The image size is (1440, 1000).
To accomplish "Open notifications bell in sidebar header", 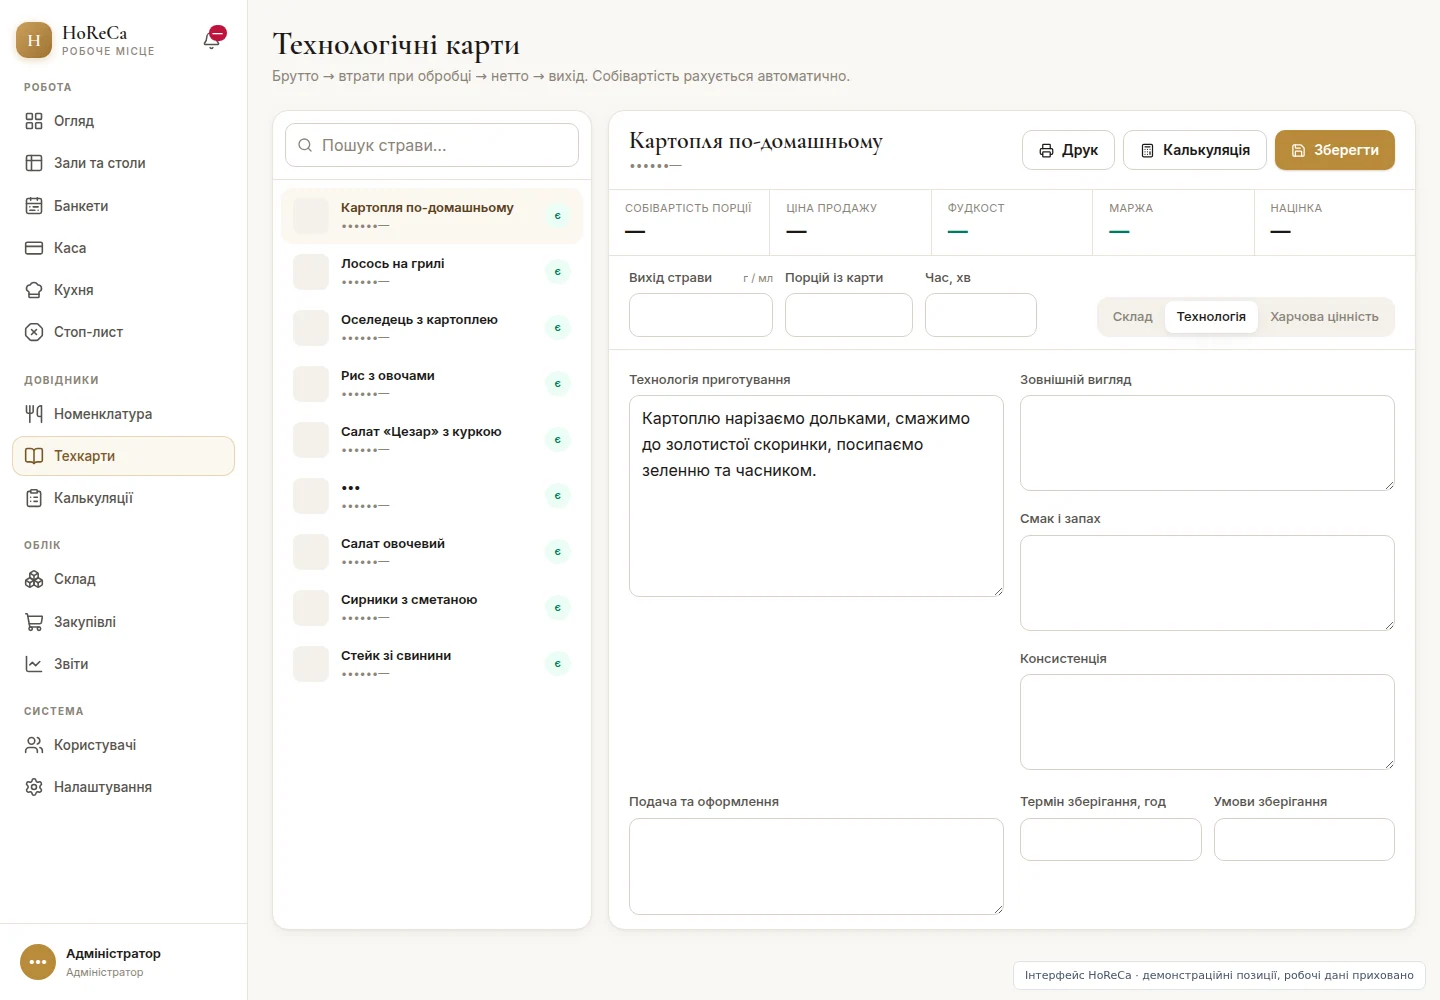I will coord(213,39).
